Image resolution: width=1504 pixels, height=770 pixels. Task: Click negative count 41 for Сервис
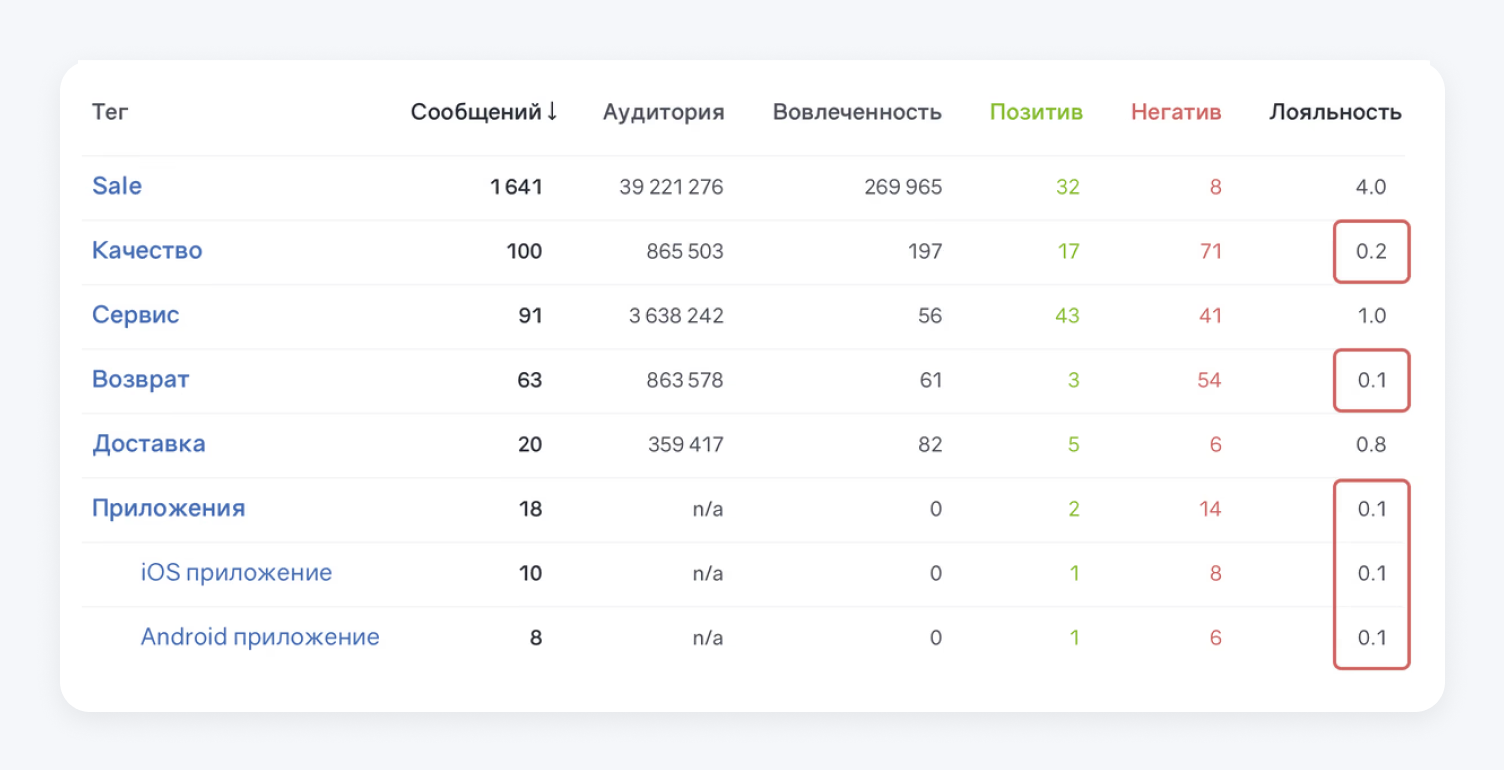point(1210,316)
